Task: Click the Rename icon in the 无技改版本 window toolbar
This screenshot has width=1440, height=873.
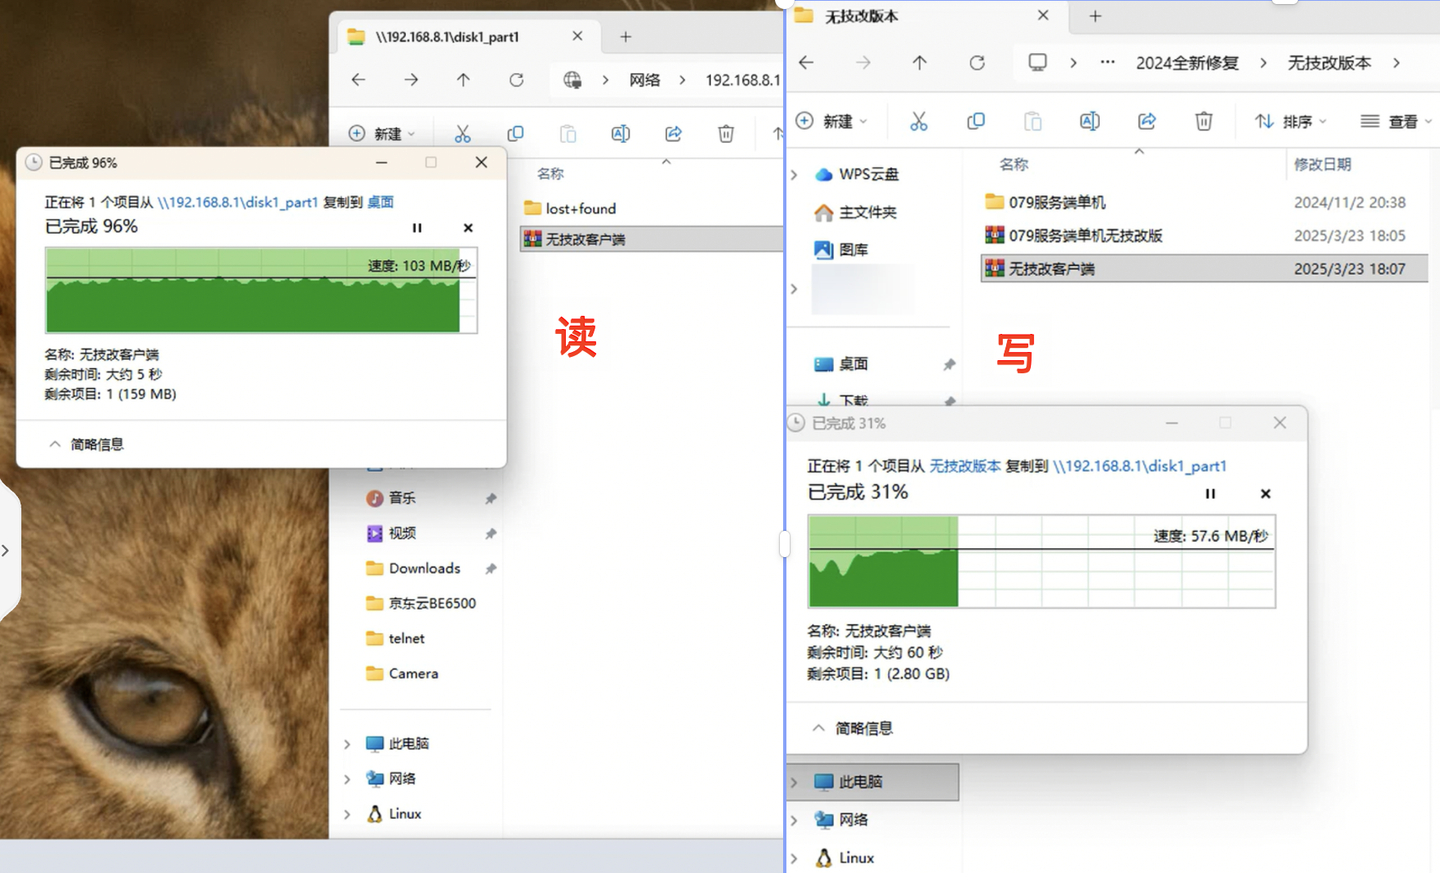Action: (x=1089, y=121)
